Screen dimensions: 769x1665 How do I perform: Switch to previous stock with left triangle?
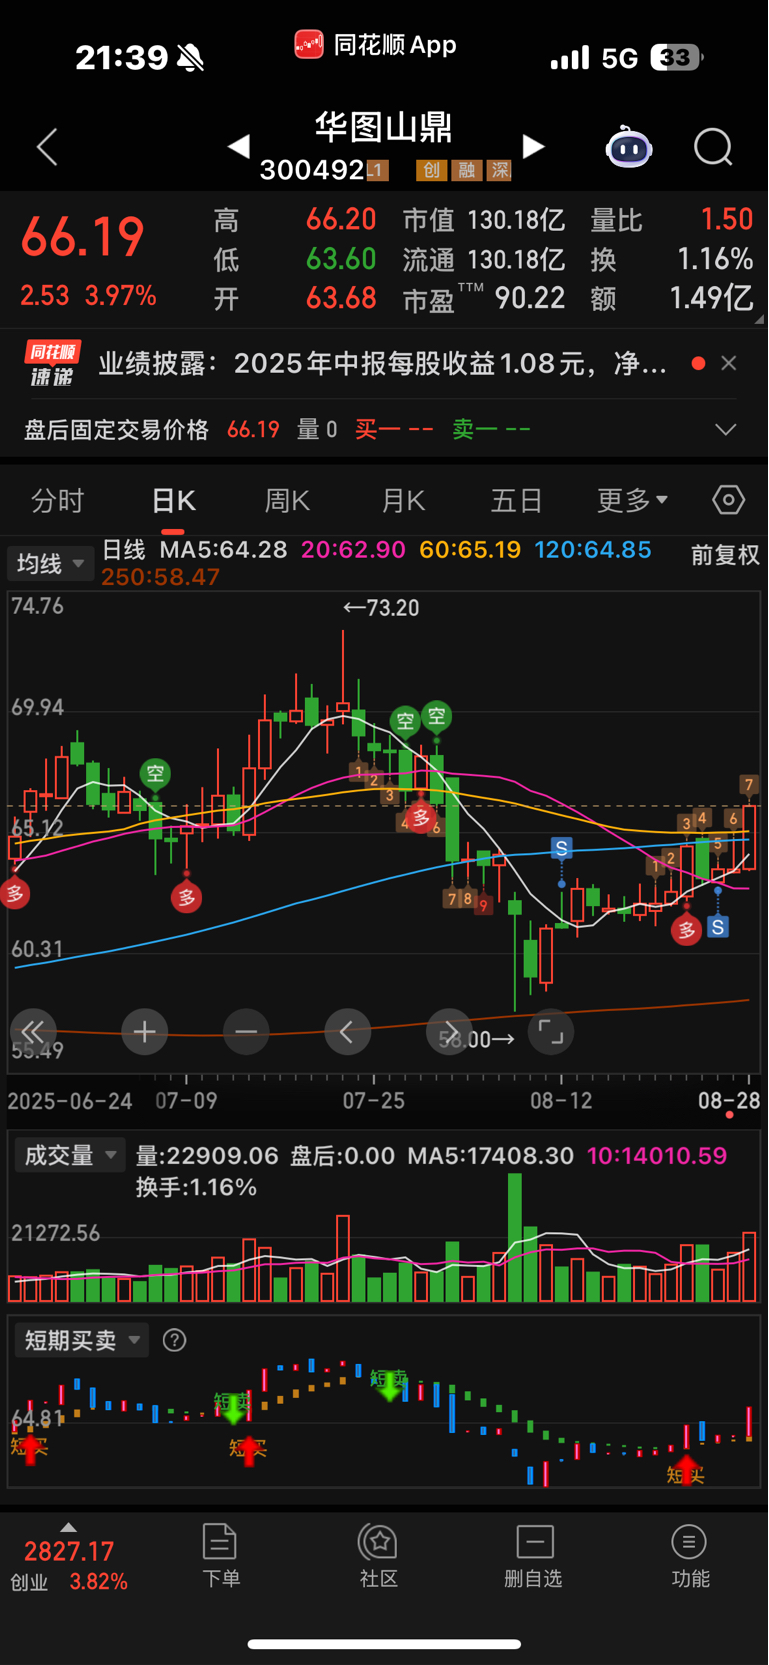coord(238,147)
